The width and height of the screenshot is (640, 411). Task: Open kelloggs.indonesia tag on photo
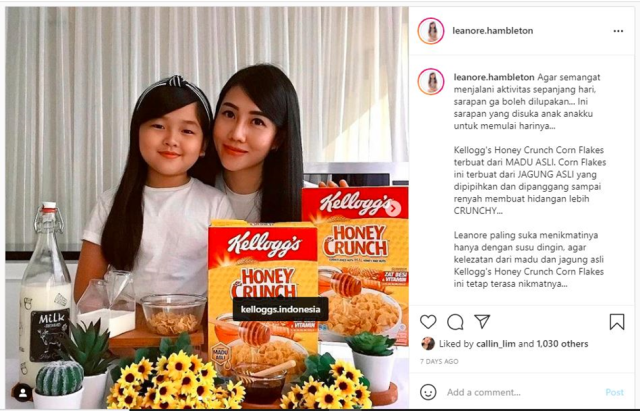280,309
